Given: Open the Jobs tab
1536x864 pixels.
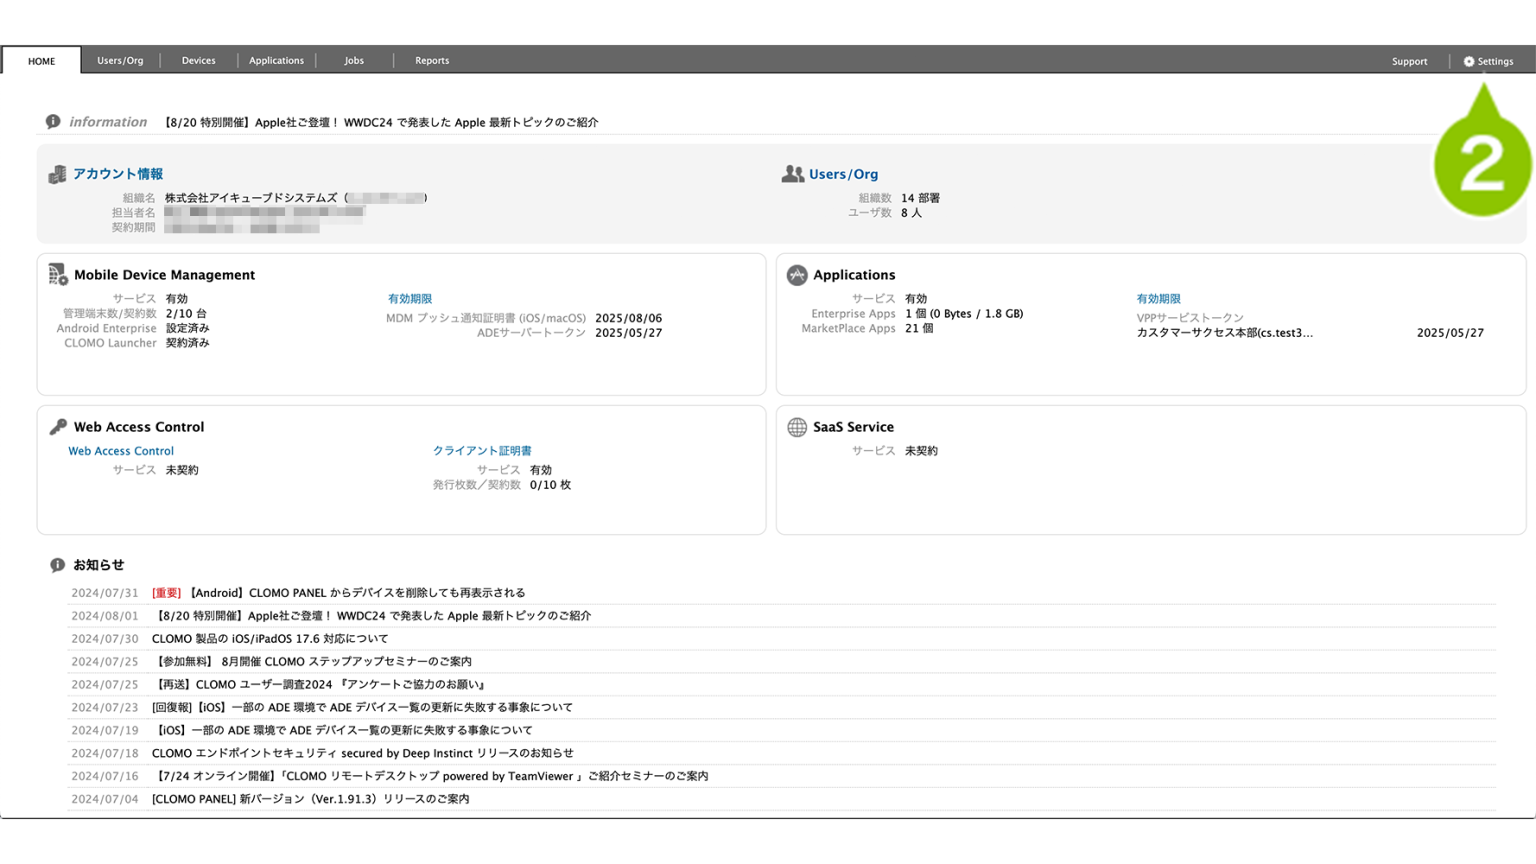Looking at the screenshot, I should tap(354, 61).
